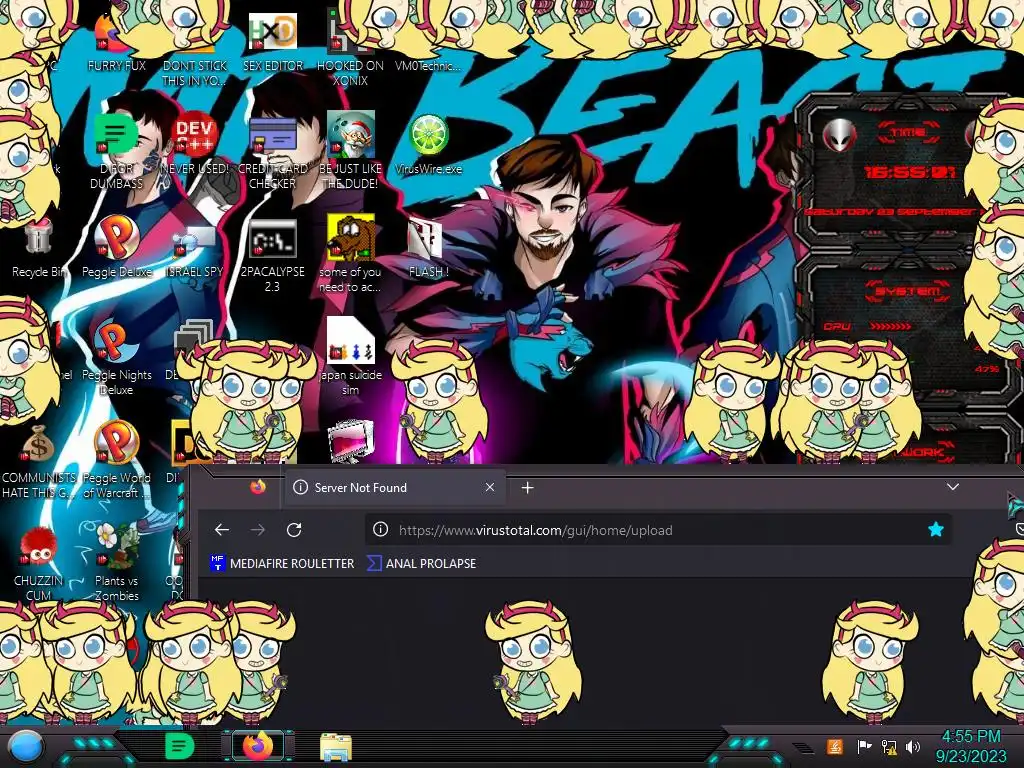The width and height of the screenshot is (1024, 768).
Task: Open File Explorer from the taskbar
Action: click(336, 747)
